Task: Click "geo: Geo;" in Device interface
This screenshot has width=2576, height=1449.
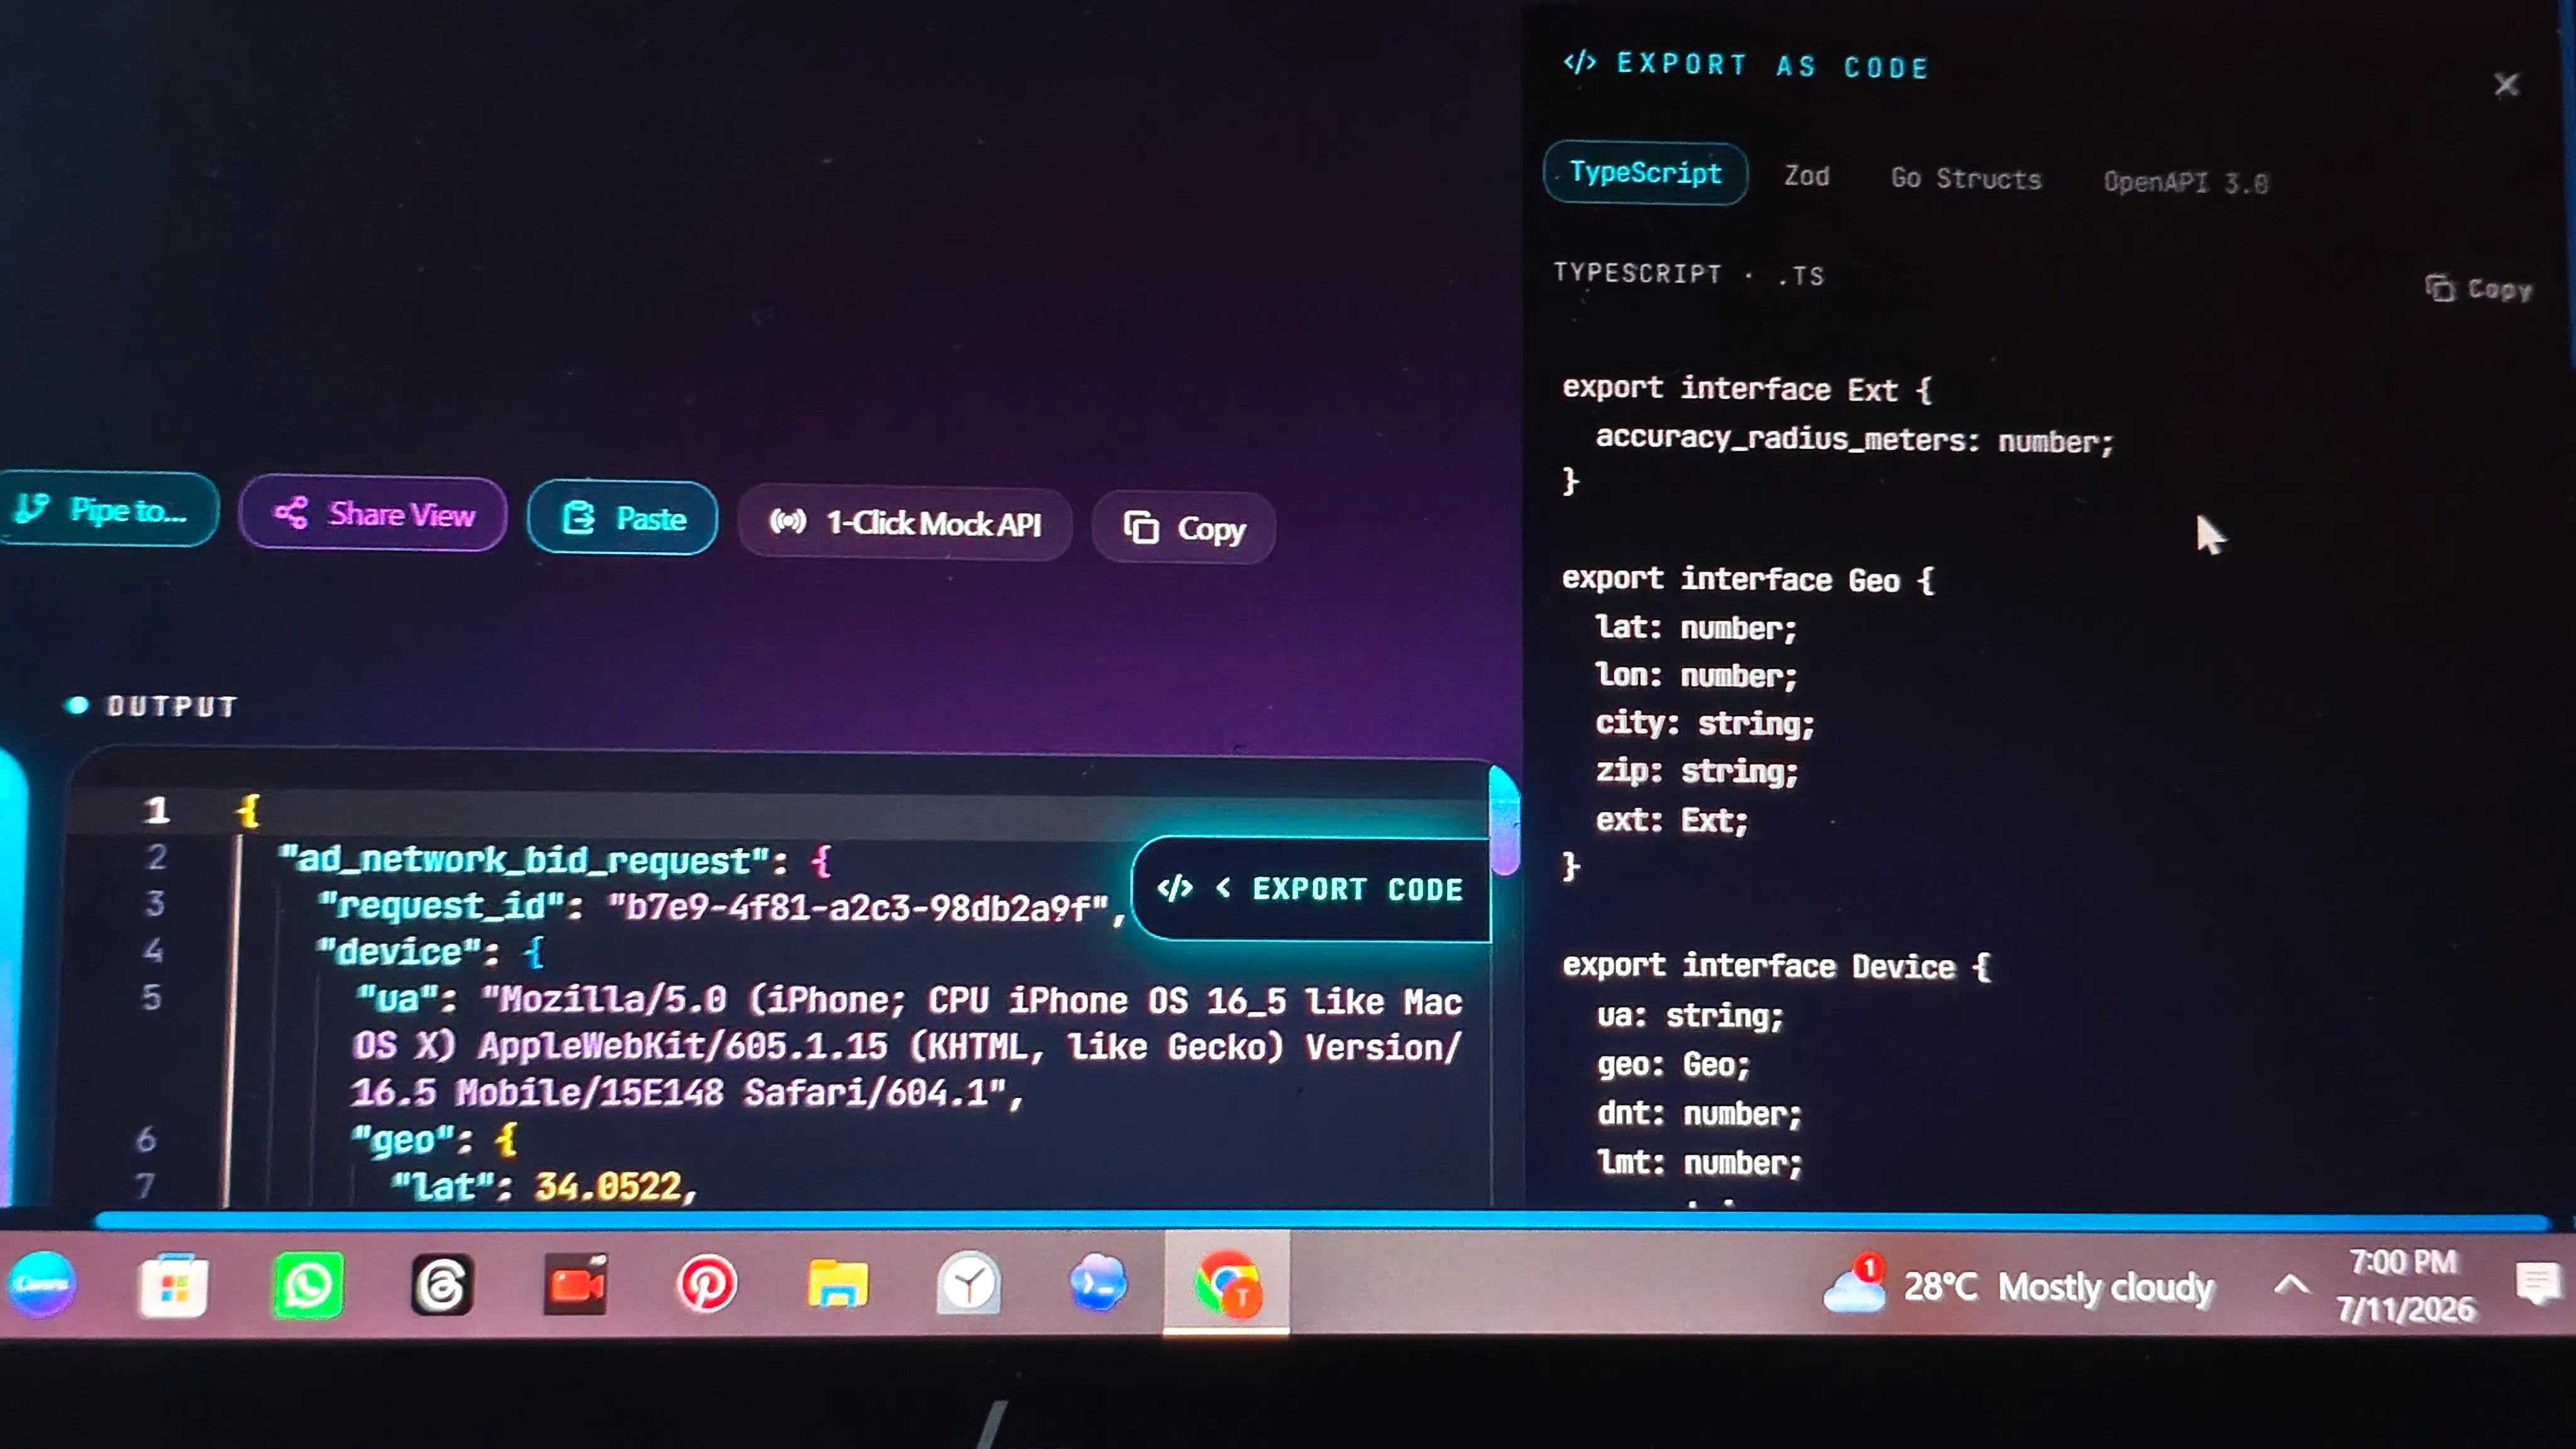Action: click(1674, 1064)
